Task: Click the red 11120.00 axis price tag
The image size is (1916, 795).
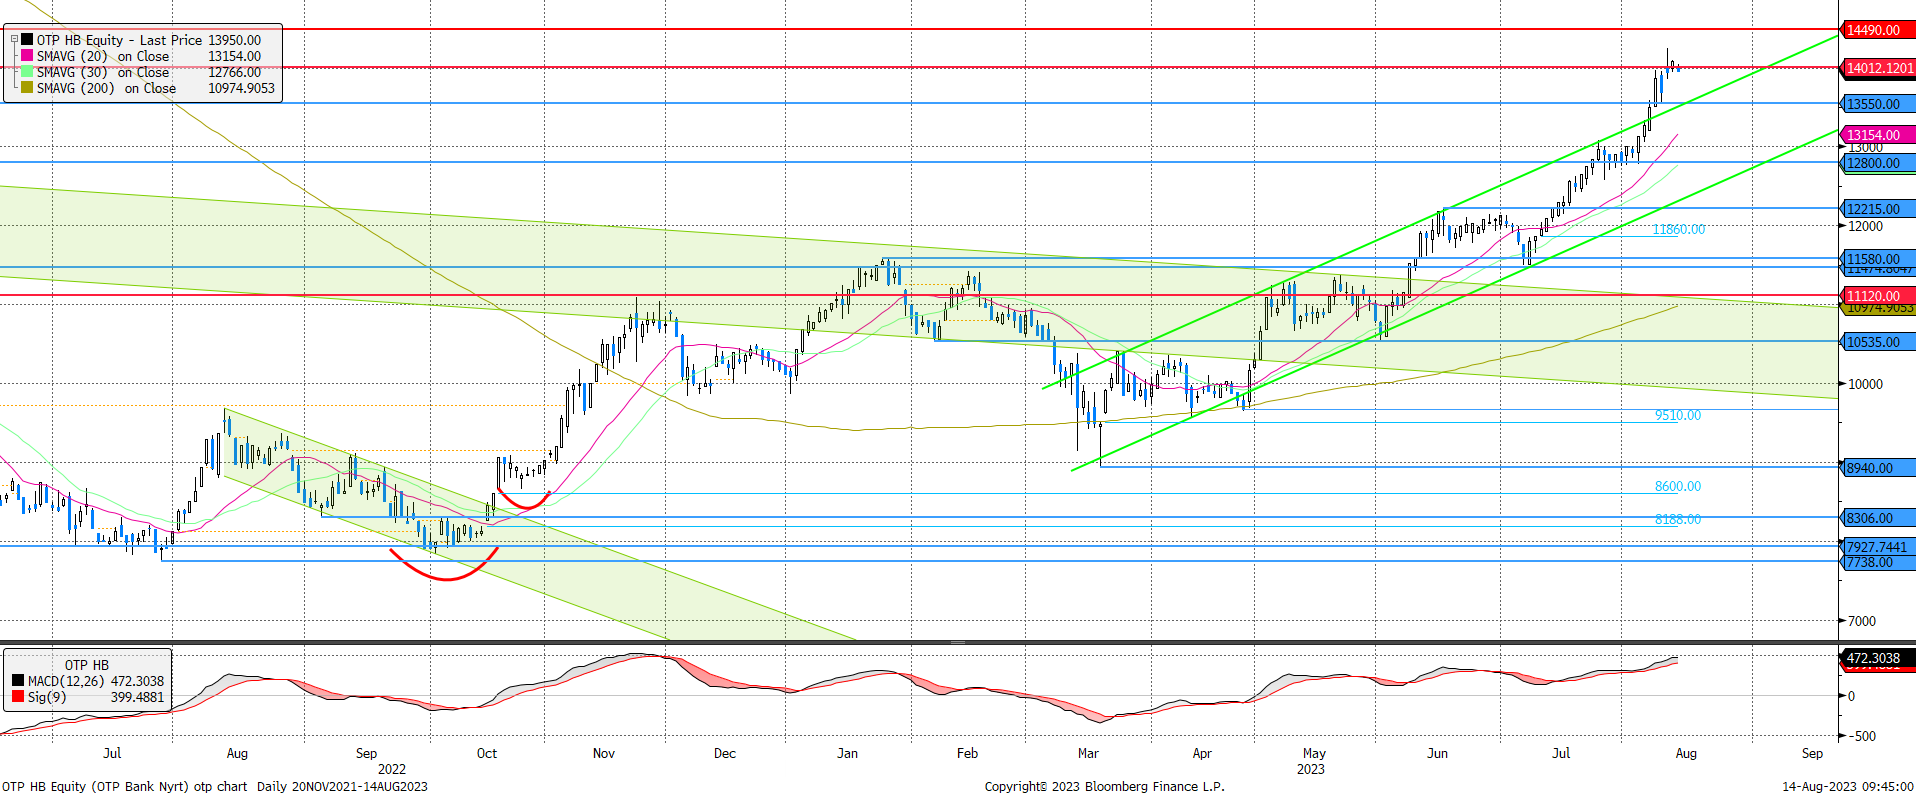Action: pyautogui.click(x=1876, y=296)
